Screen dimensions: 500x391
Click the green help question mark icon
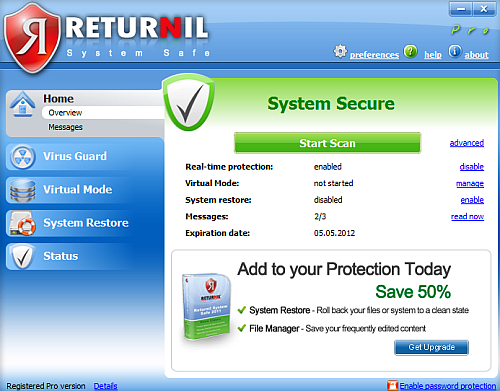click(411, 52)
